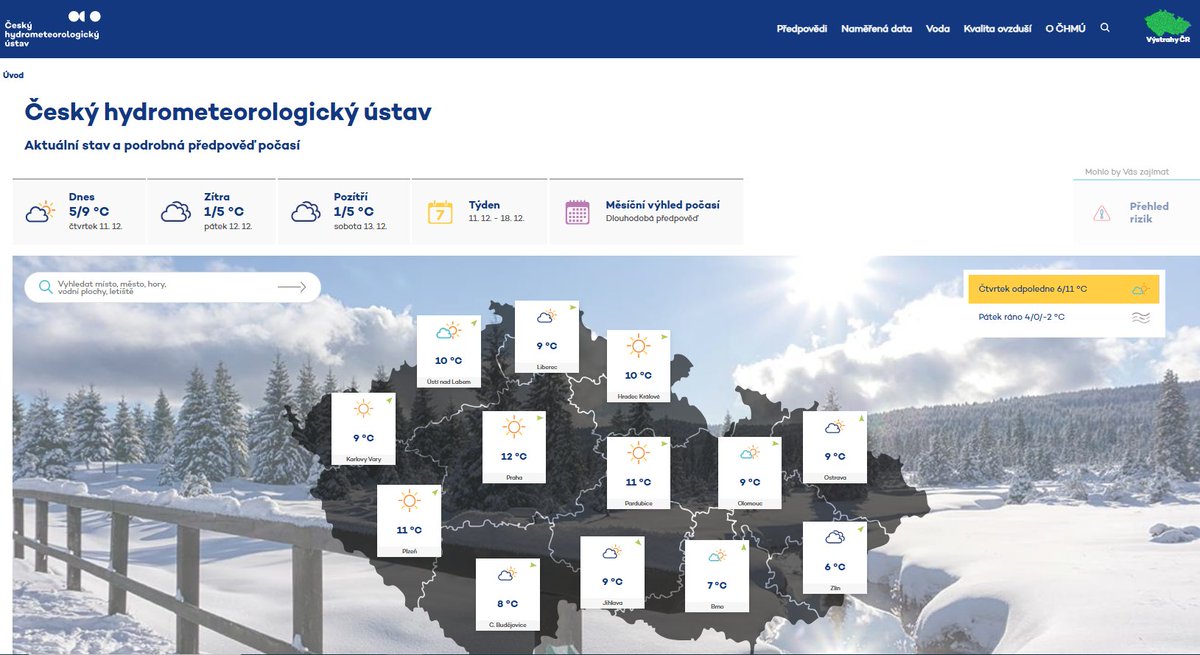Click the Úvod breadcrumb link
1200x655 pixels.
[12, 74]
